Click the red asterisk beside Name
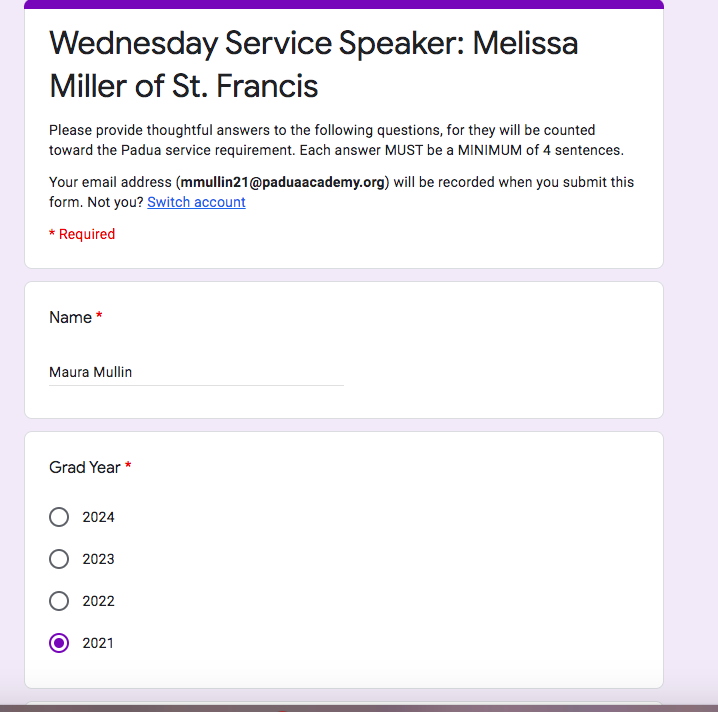Viewport: 718px width, 712px height. click(99, 317)
